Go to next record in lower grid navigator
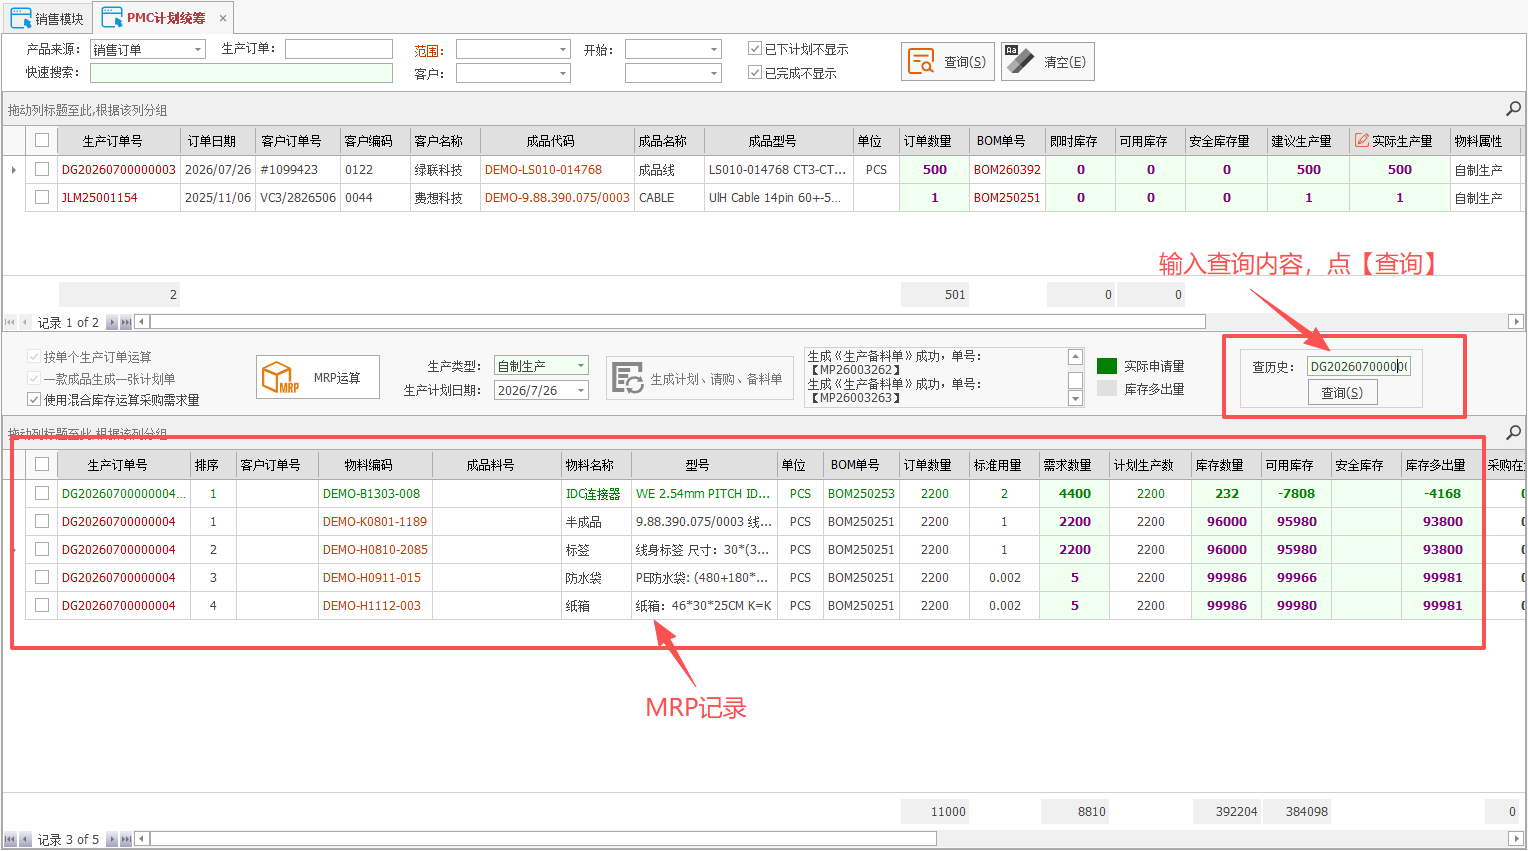Viewport: 1528px width, 851px height. pyautogui.click(x=112, y=839)
